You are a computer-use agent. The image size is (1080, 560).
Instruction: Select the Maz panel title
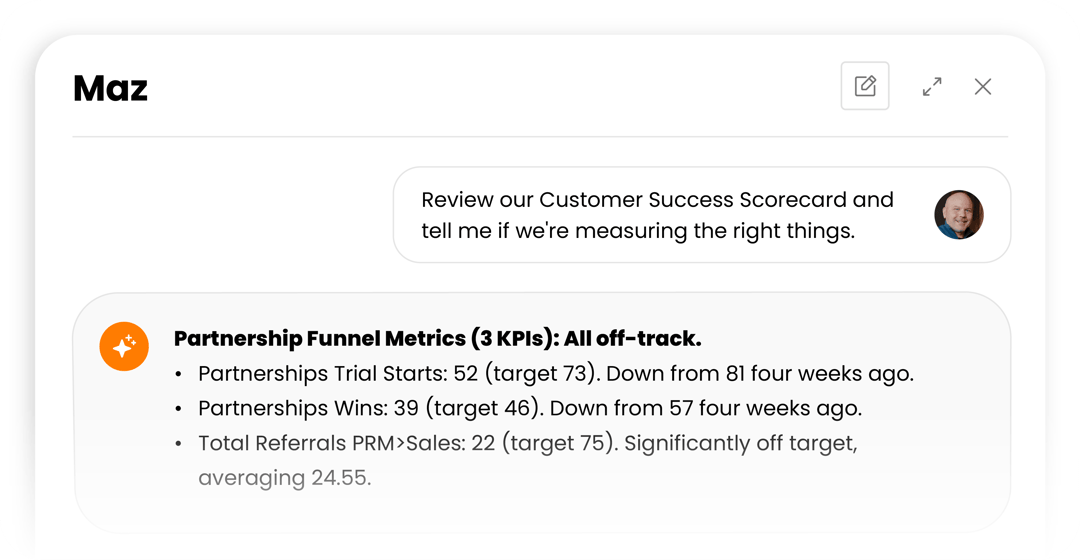point(110,89)
